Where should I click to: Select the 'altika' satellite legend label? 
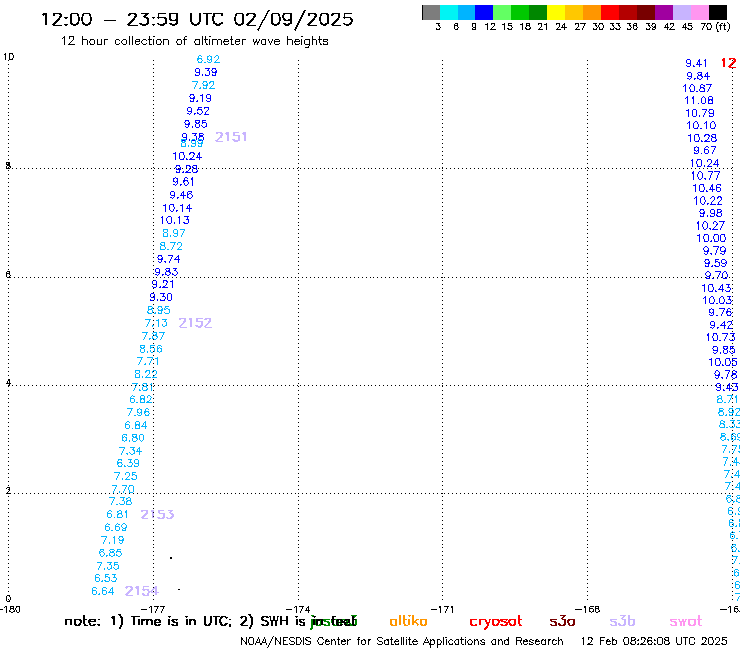[408, 621]
